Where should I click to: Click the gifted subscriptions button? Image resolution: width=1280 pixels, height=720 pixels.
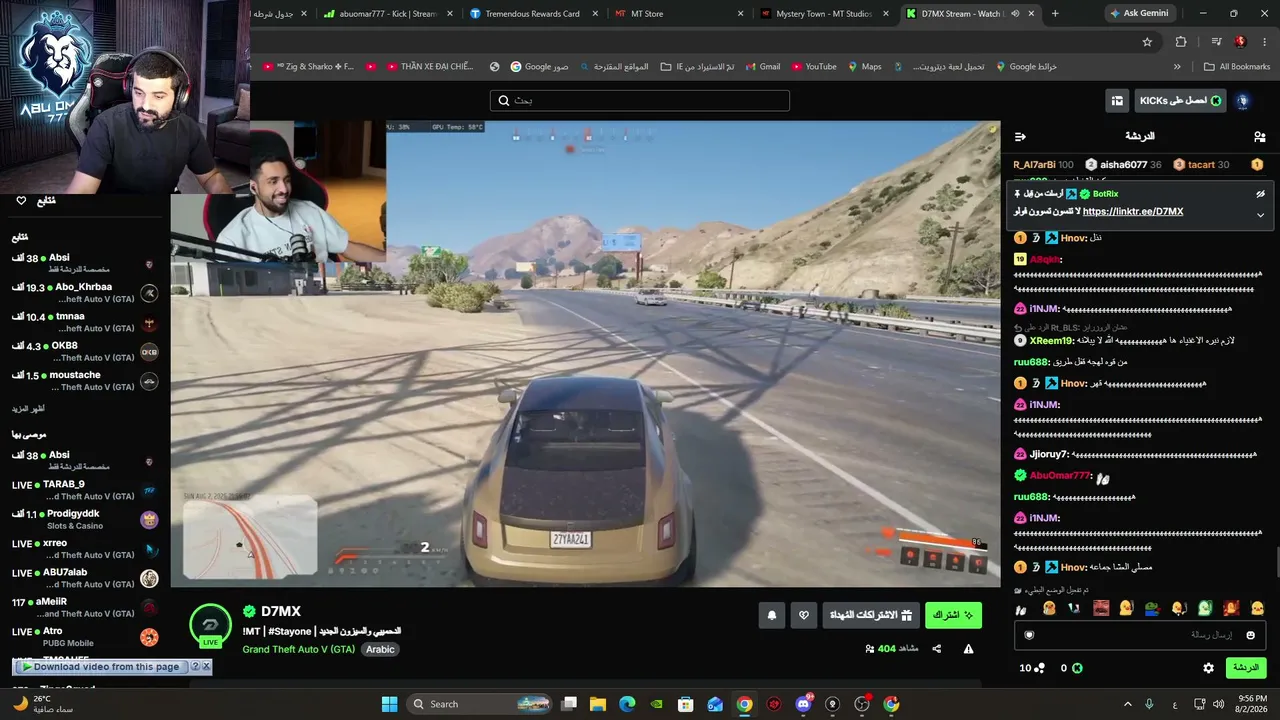871,615
